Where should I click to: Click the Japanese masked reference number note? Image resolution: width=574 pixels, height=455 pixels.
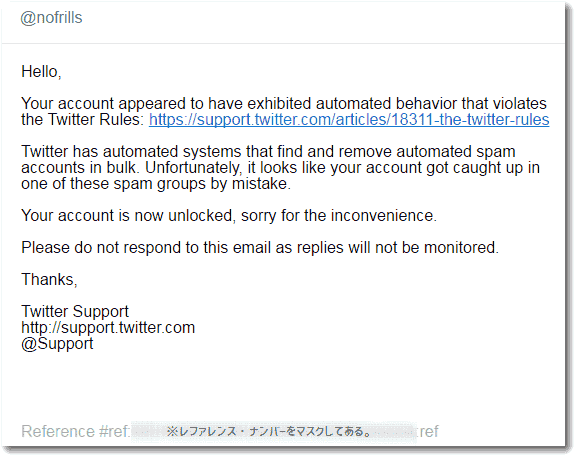pyautogui.click(x=269, y=432)
